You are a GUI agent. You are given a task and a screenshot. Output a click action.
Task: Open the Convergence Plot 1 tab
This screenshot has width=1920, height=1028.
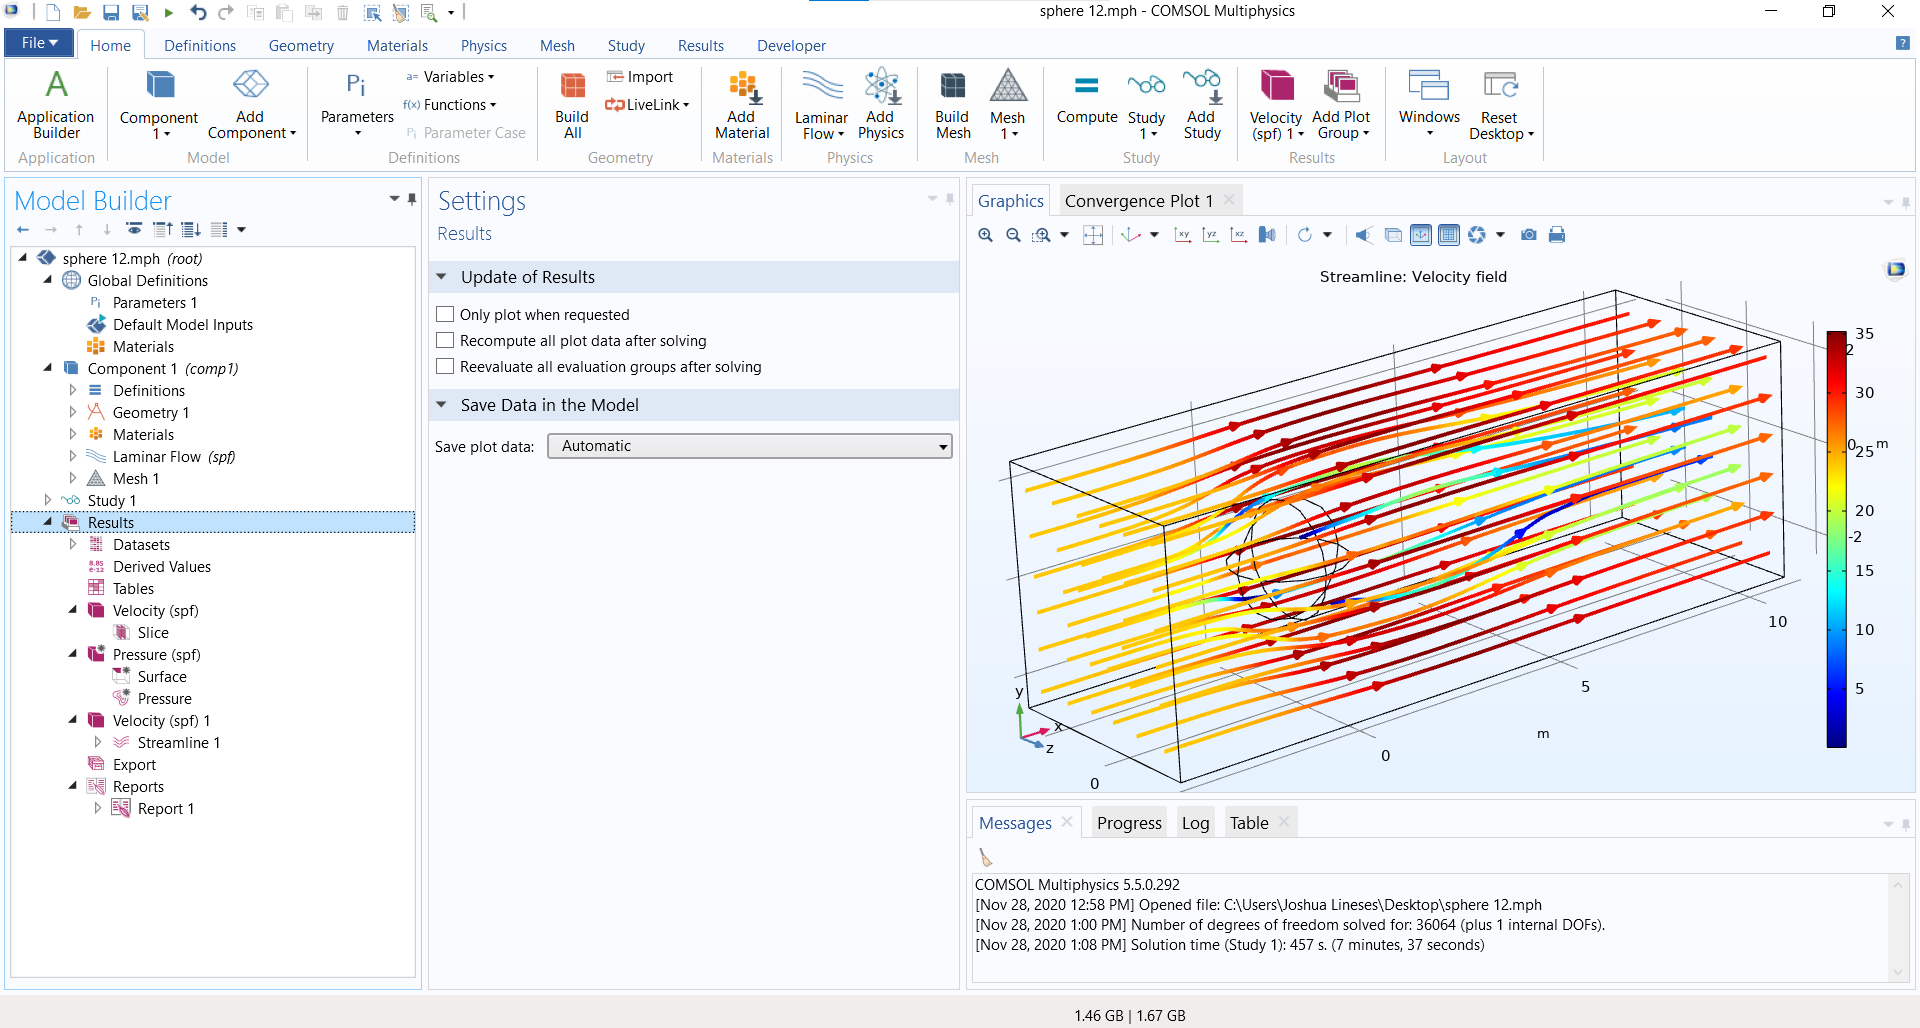click(1138, 201)
